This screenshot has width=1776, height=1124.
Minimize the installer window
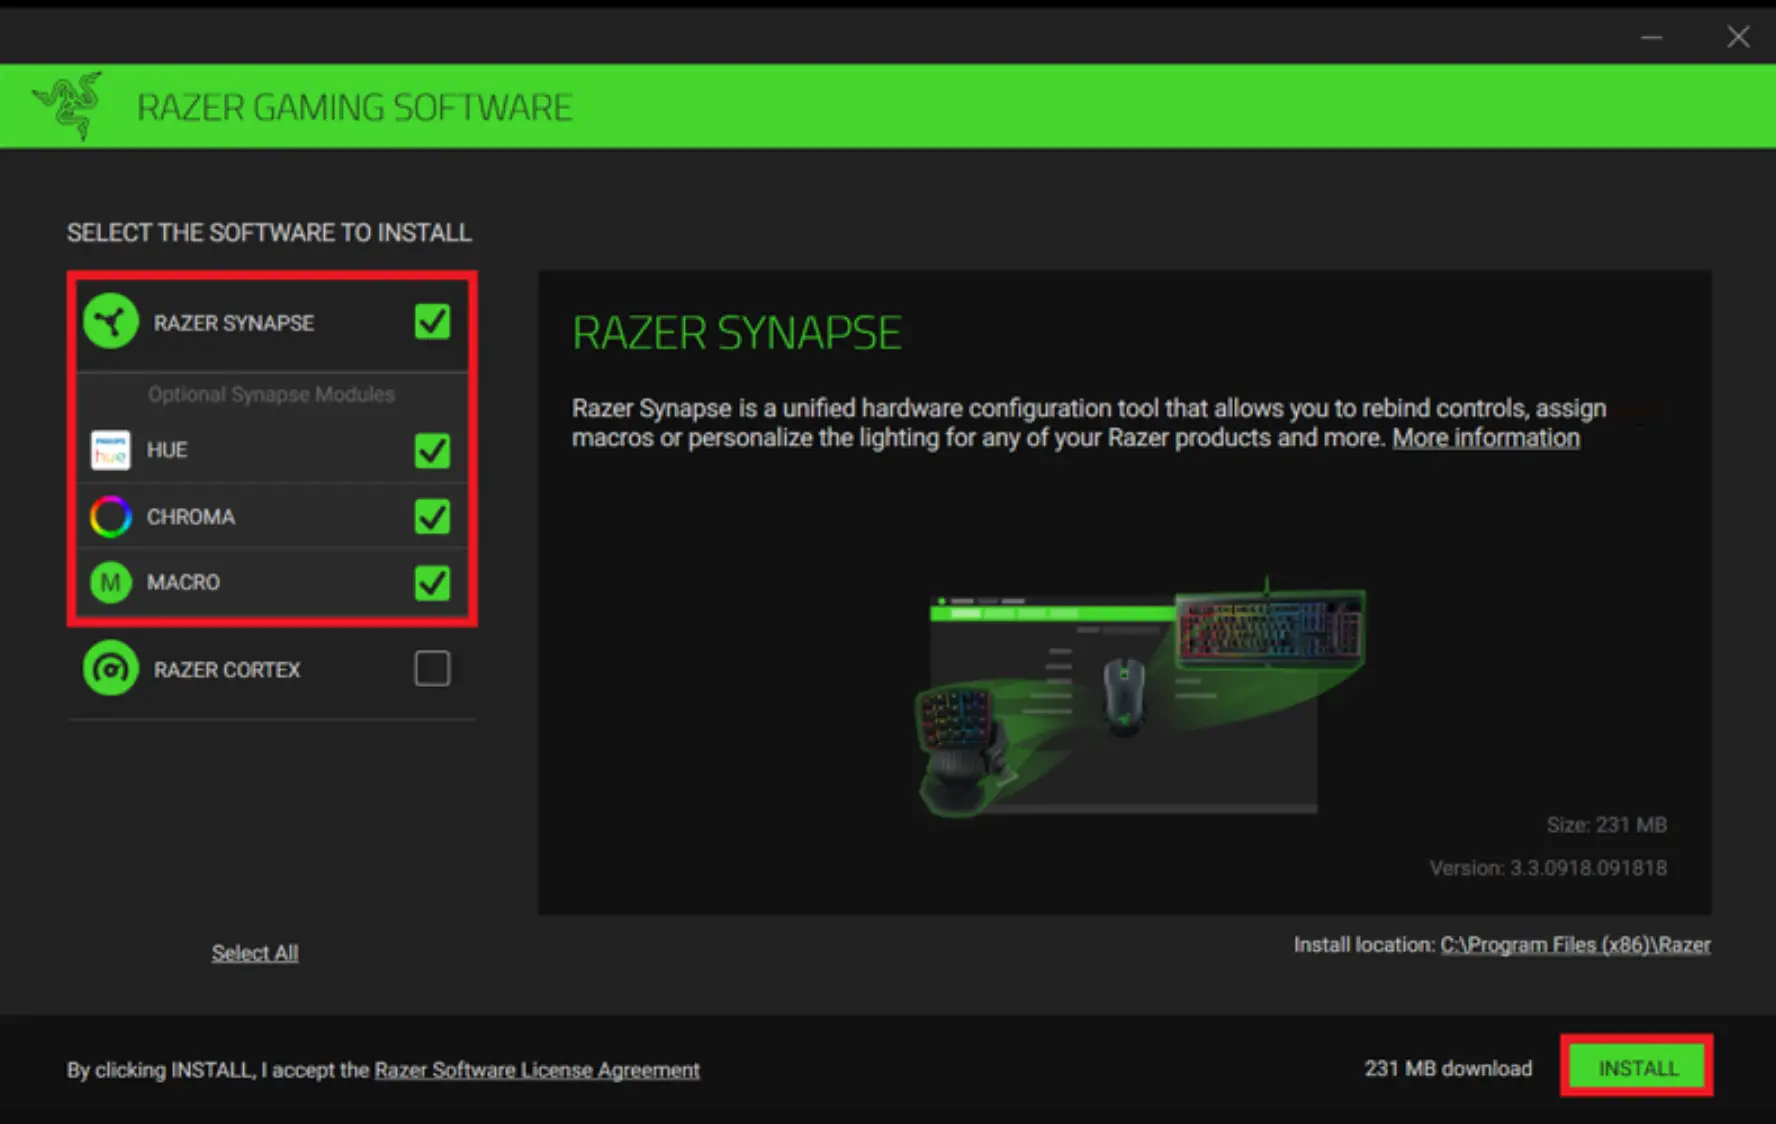[x=1652, y=37]
